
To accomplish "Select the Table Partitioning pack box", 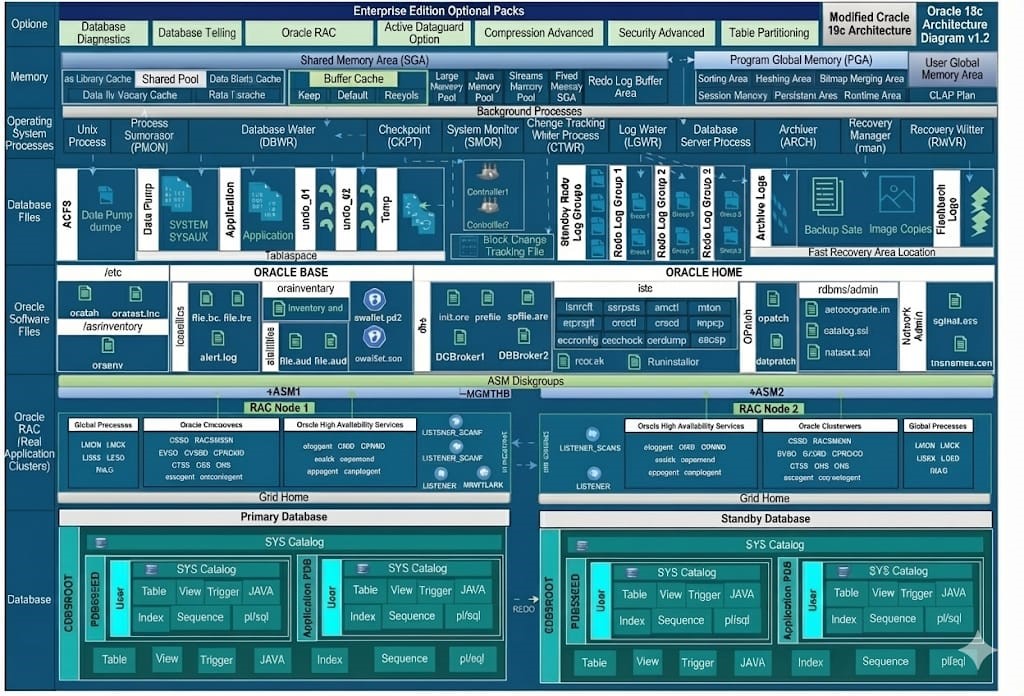I will click(768, 33).
